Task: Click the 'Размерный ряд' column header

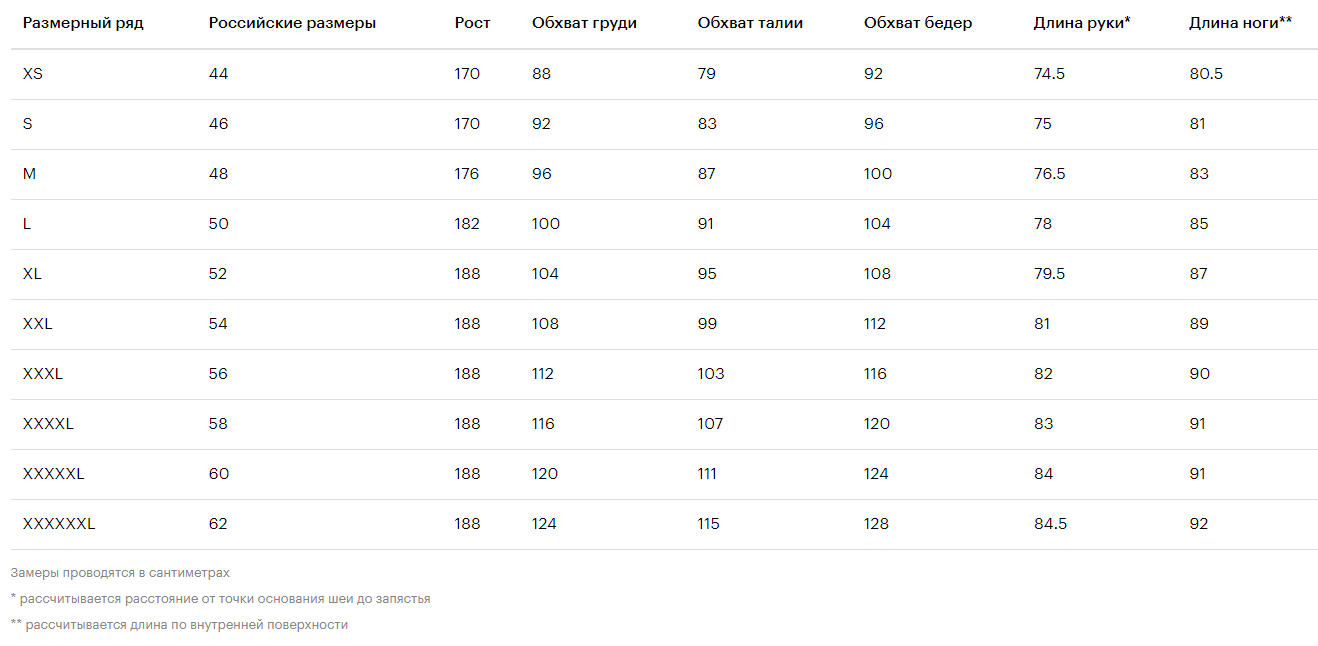Action: (83, 23)
